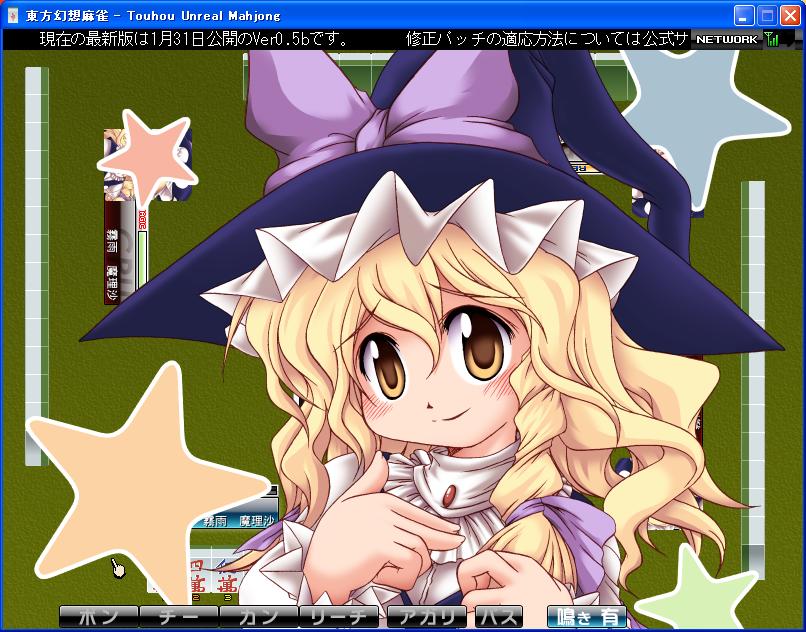Click the mahjong tile icon in the title bar
Image resolution: width=806 pixels, height=632 pixels.
[x=13, y=15]
